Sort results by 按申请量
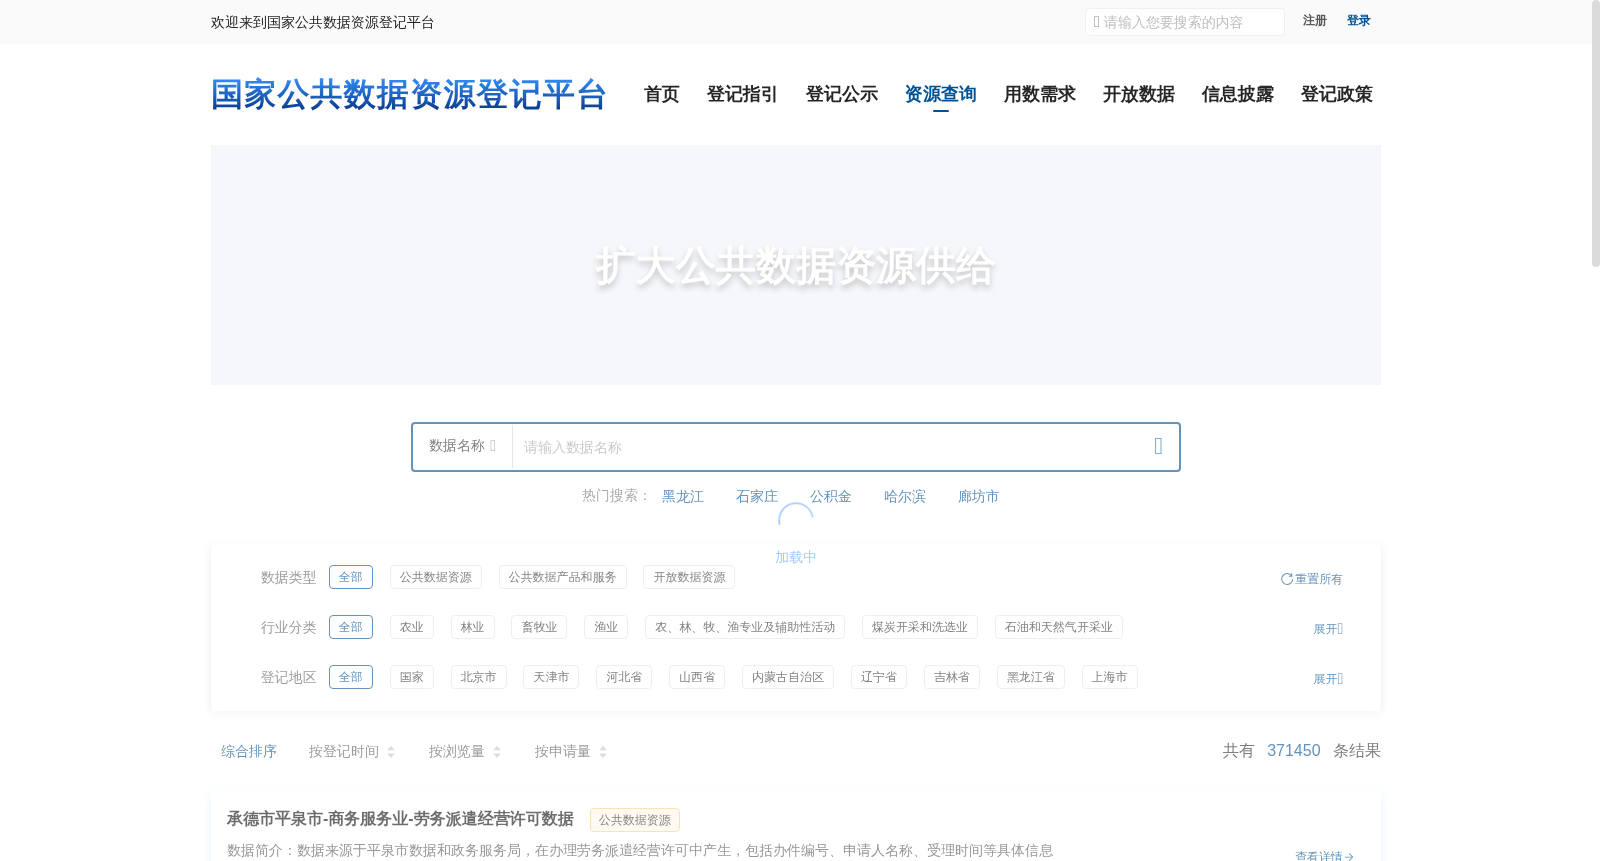The image size is (1600, 861). pyautogui.click(x=571, y=751)
